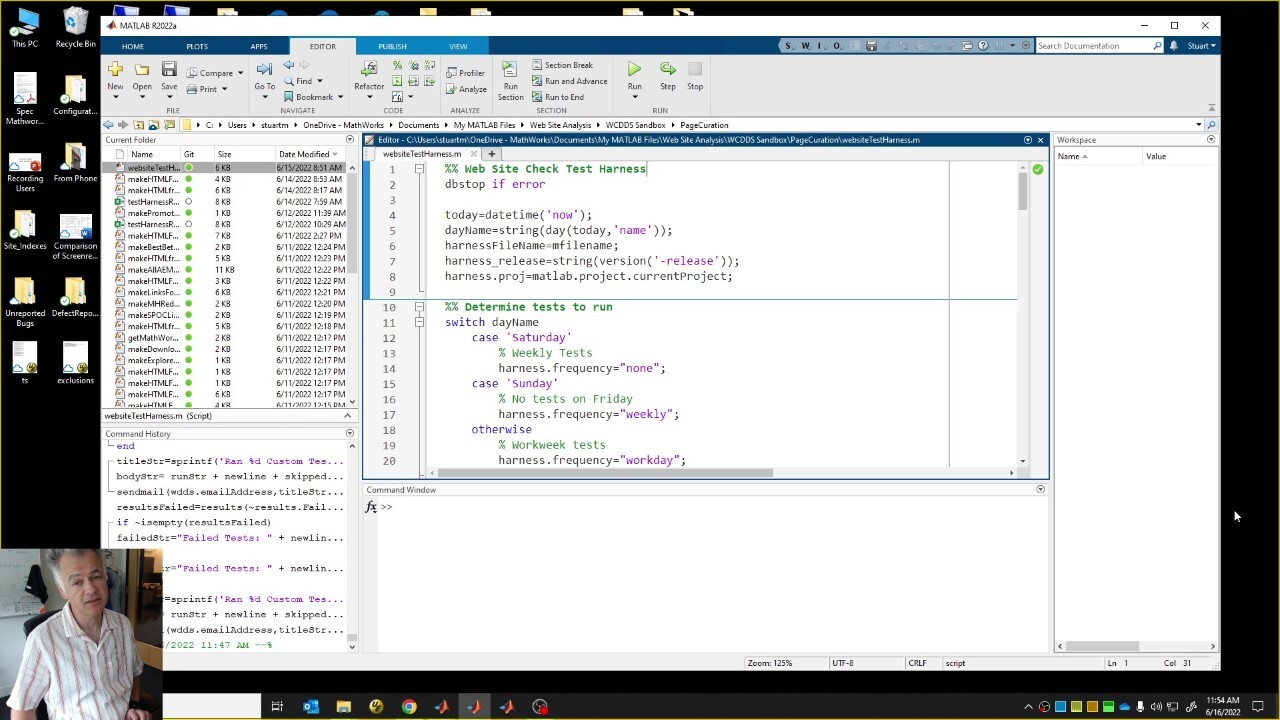Click the Save icon in File group
Screen dimensions: 1280x720
[x=169, y=70]
